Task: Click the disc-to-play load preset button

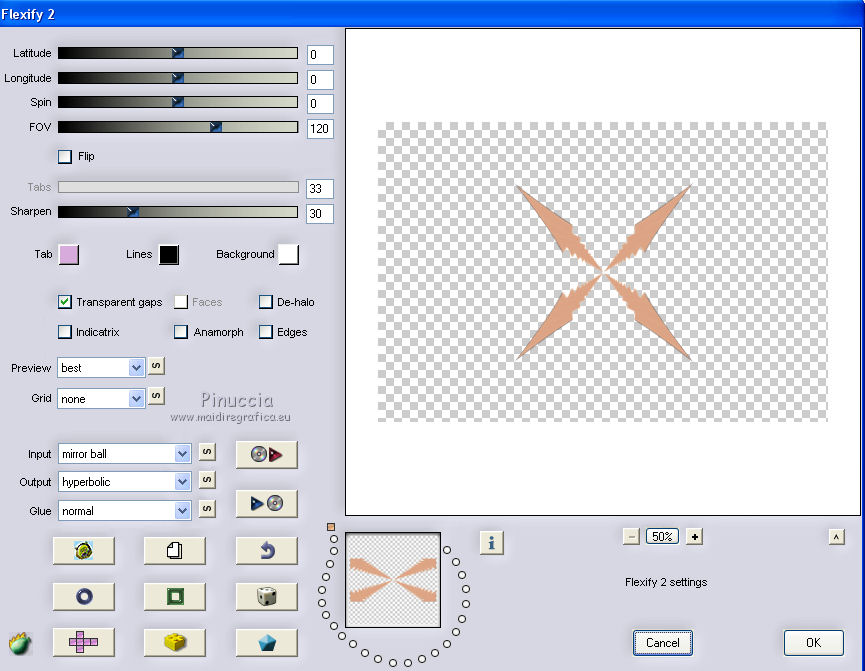Action: 266,454
